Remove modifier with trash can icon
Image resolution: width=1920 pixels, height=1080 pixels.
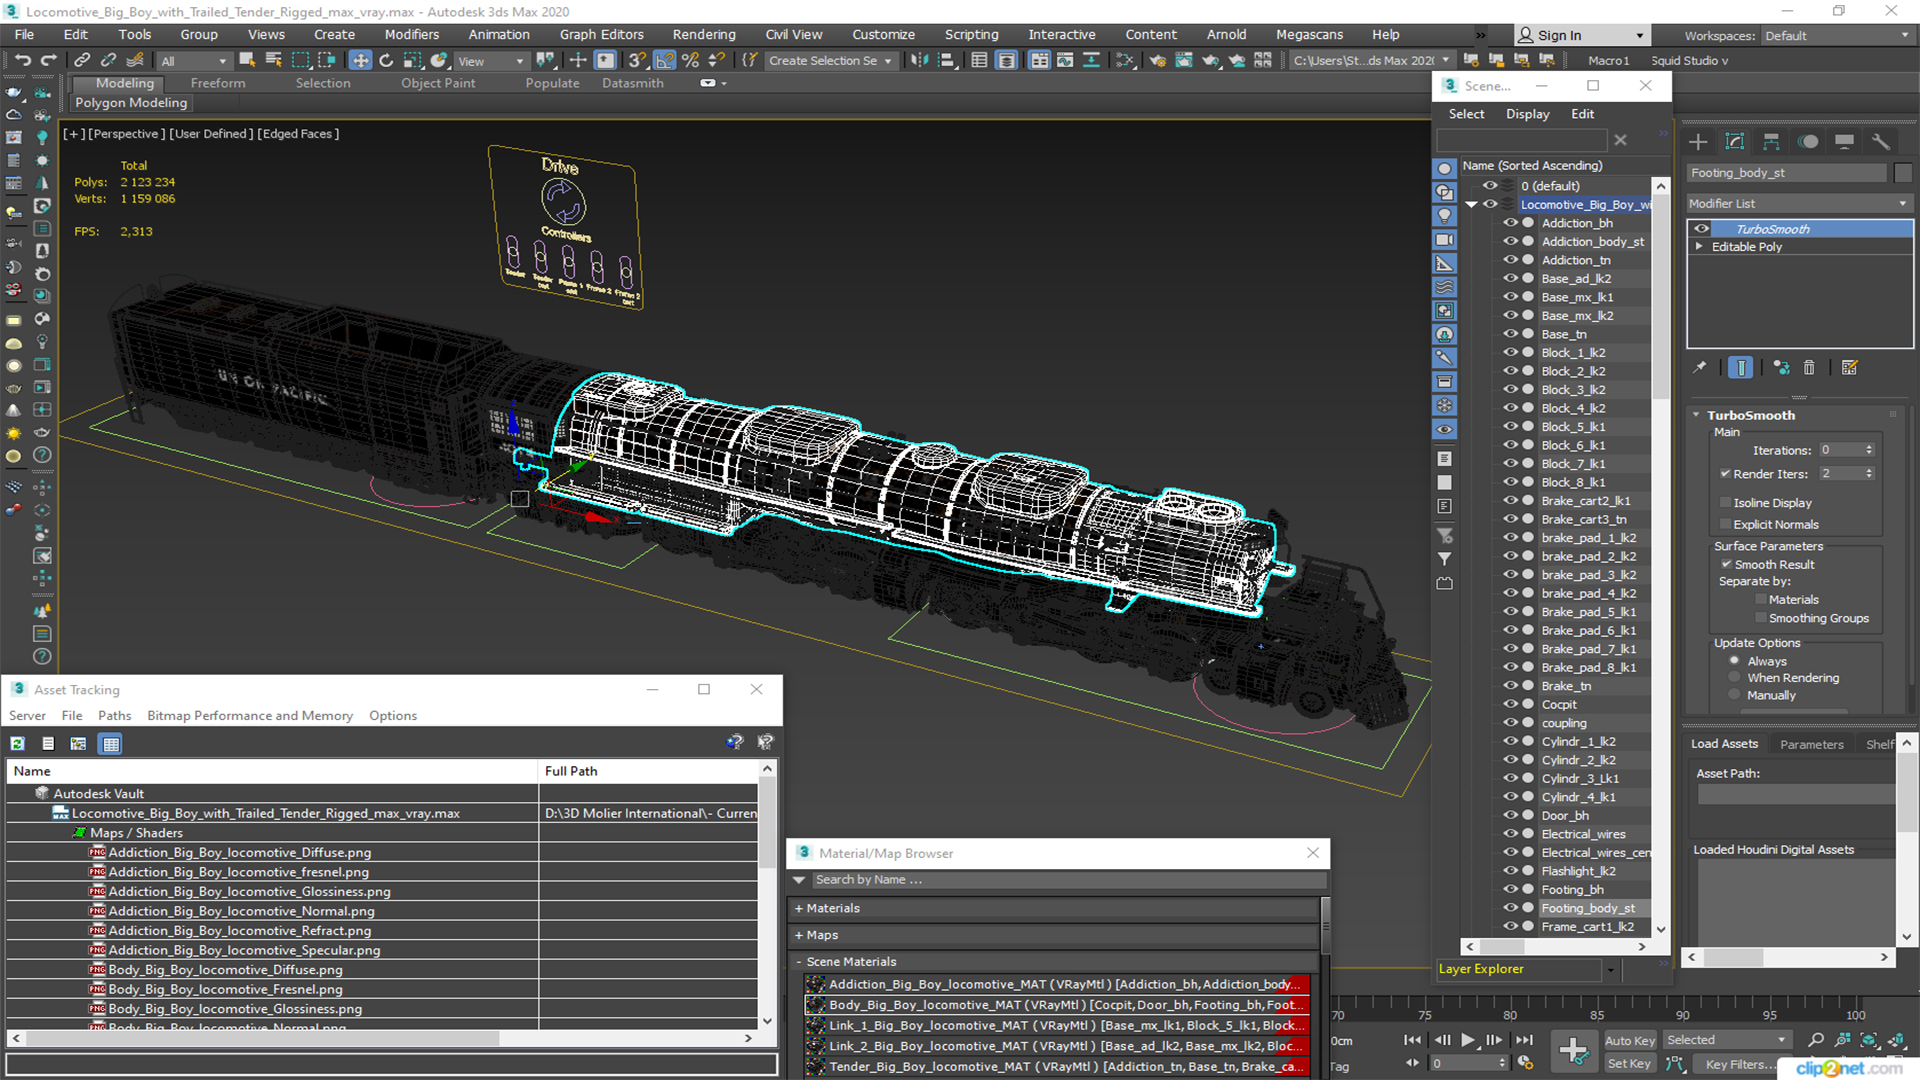tap(1809, 368)
